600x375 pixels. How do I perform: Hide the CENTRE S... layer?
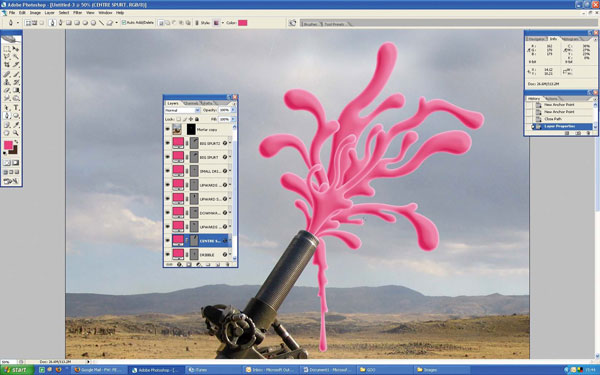(x=168, y=240)
